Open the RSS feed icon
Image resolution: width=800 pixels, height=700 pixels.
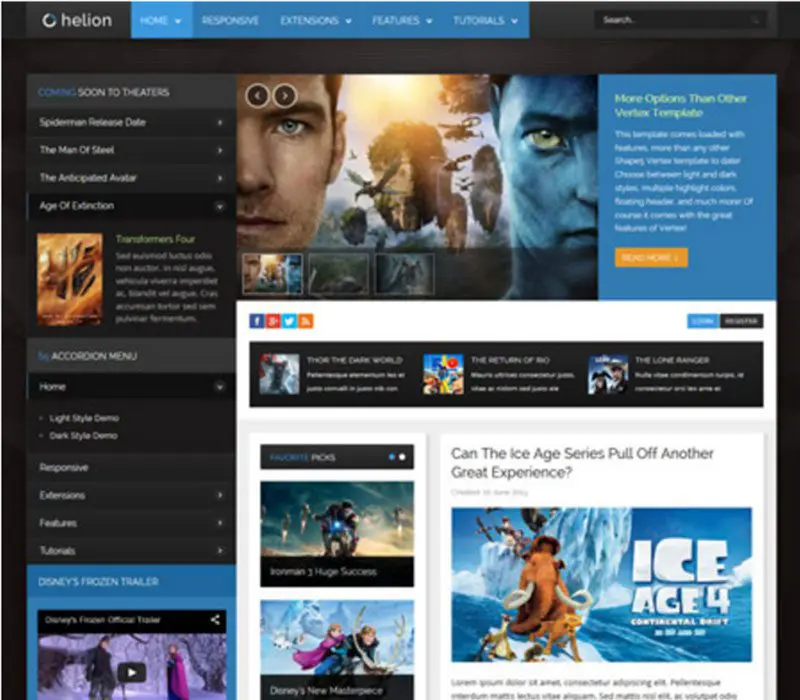point(306,321)
